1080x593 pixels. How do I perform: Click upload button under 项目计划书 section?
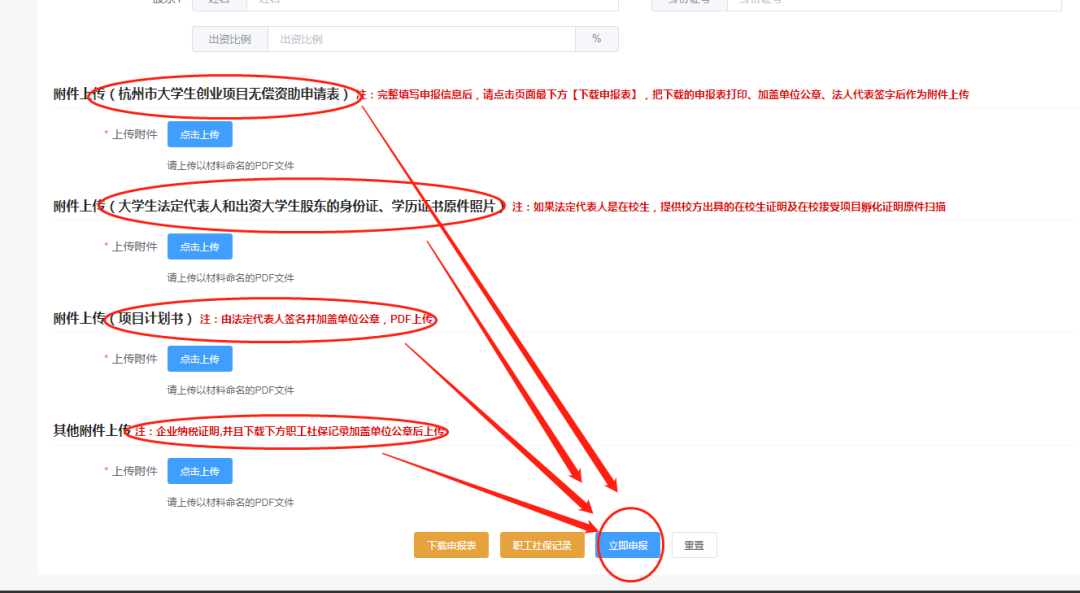click(x=200, y=359)
